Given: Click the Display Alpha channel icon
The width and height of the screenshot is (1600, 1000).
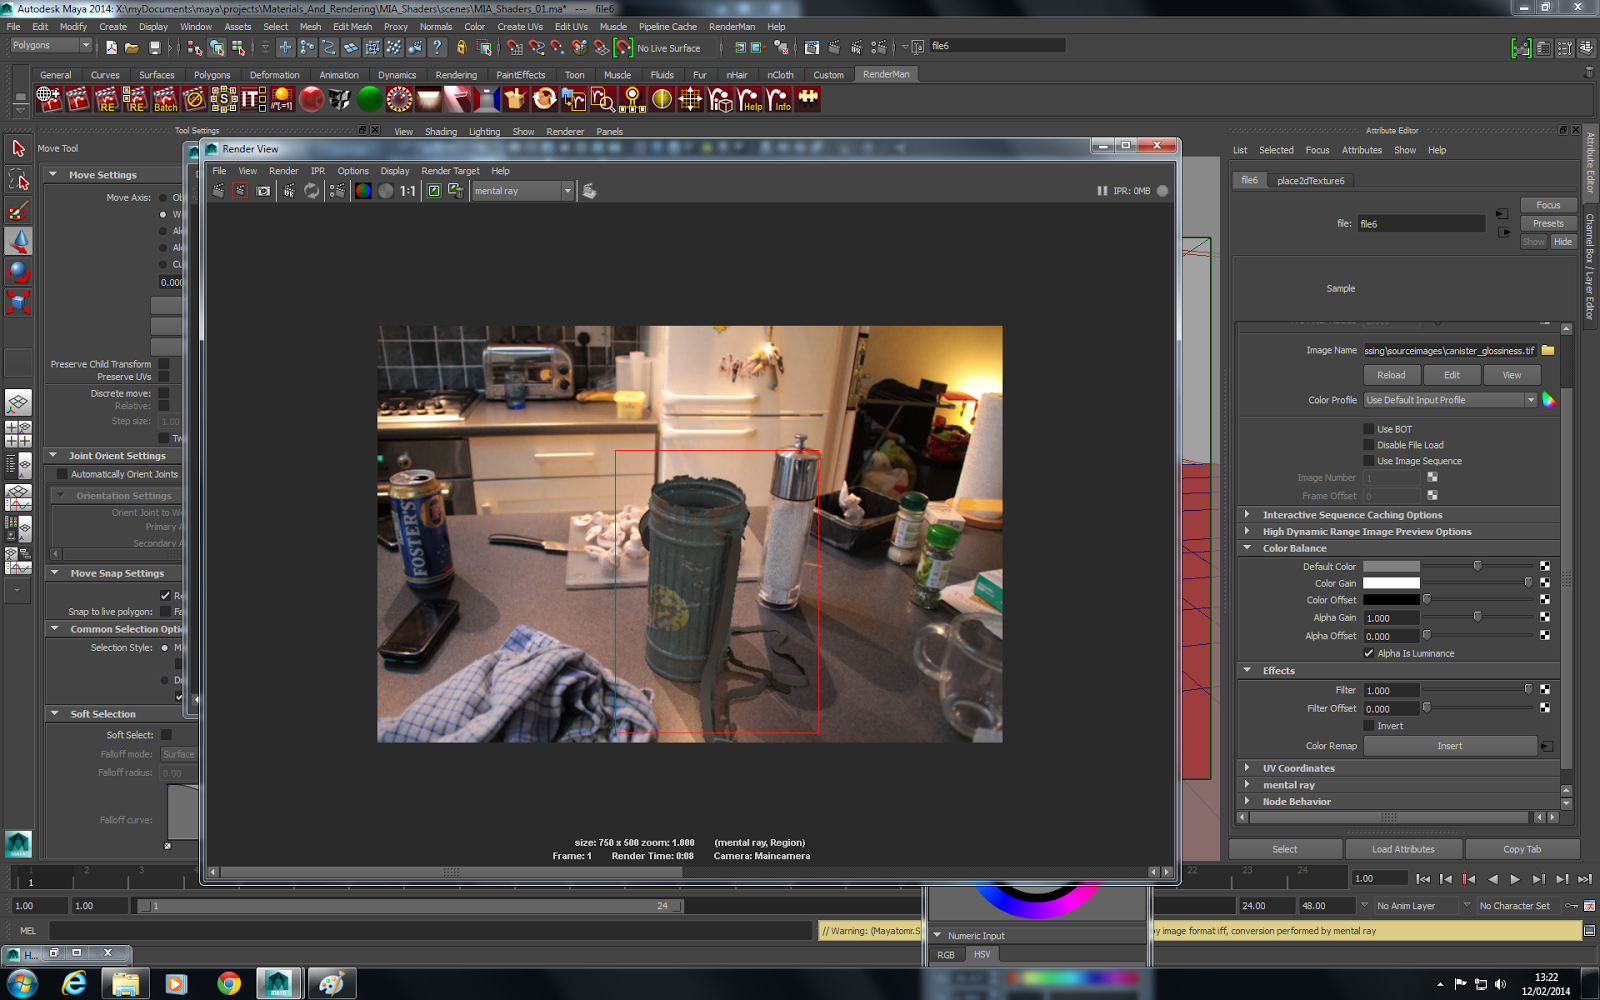Looking at the screenshot, I should [x=386, y=191].
